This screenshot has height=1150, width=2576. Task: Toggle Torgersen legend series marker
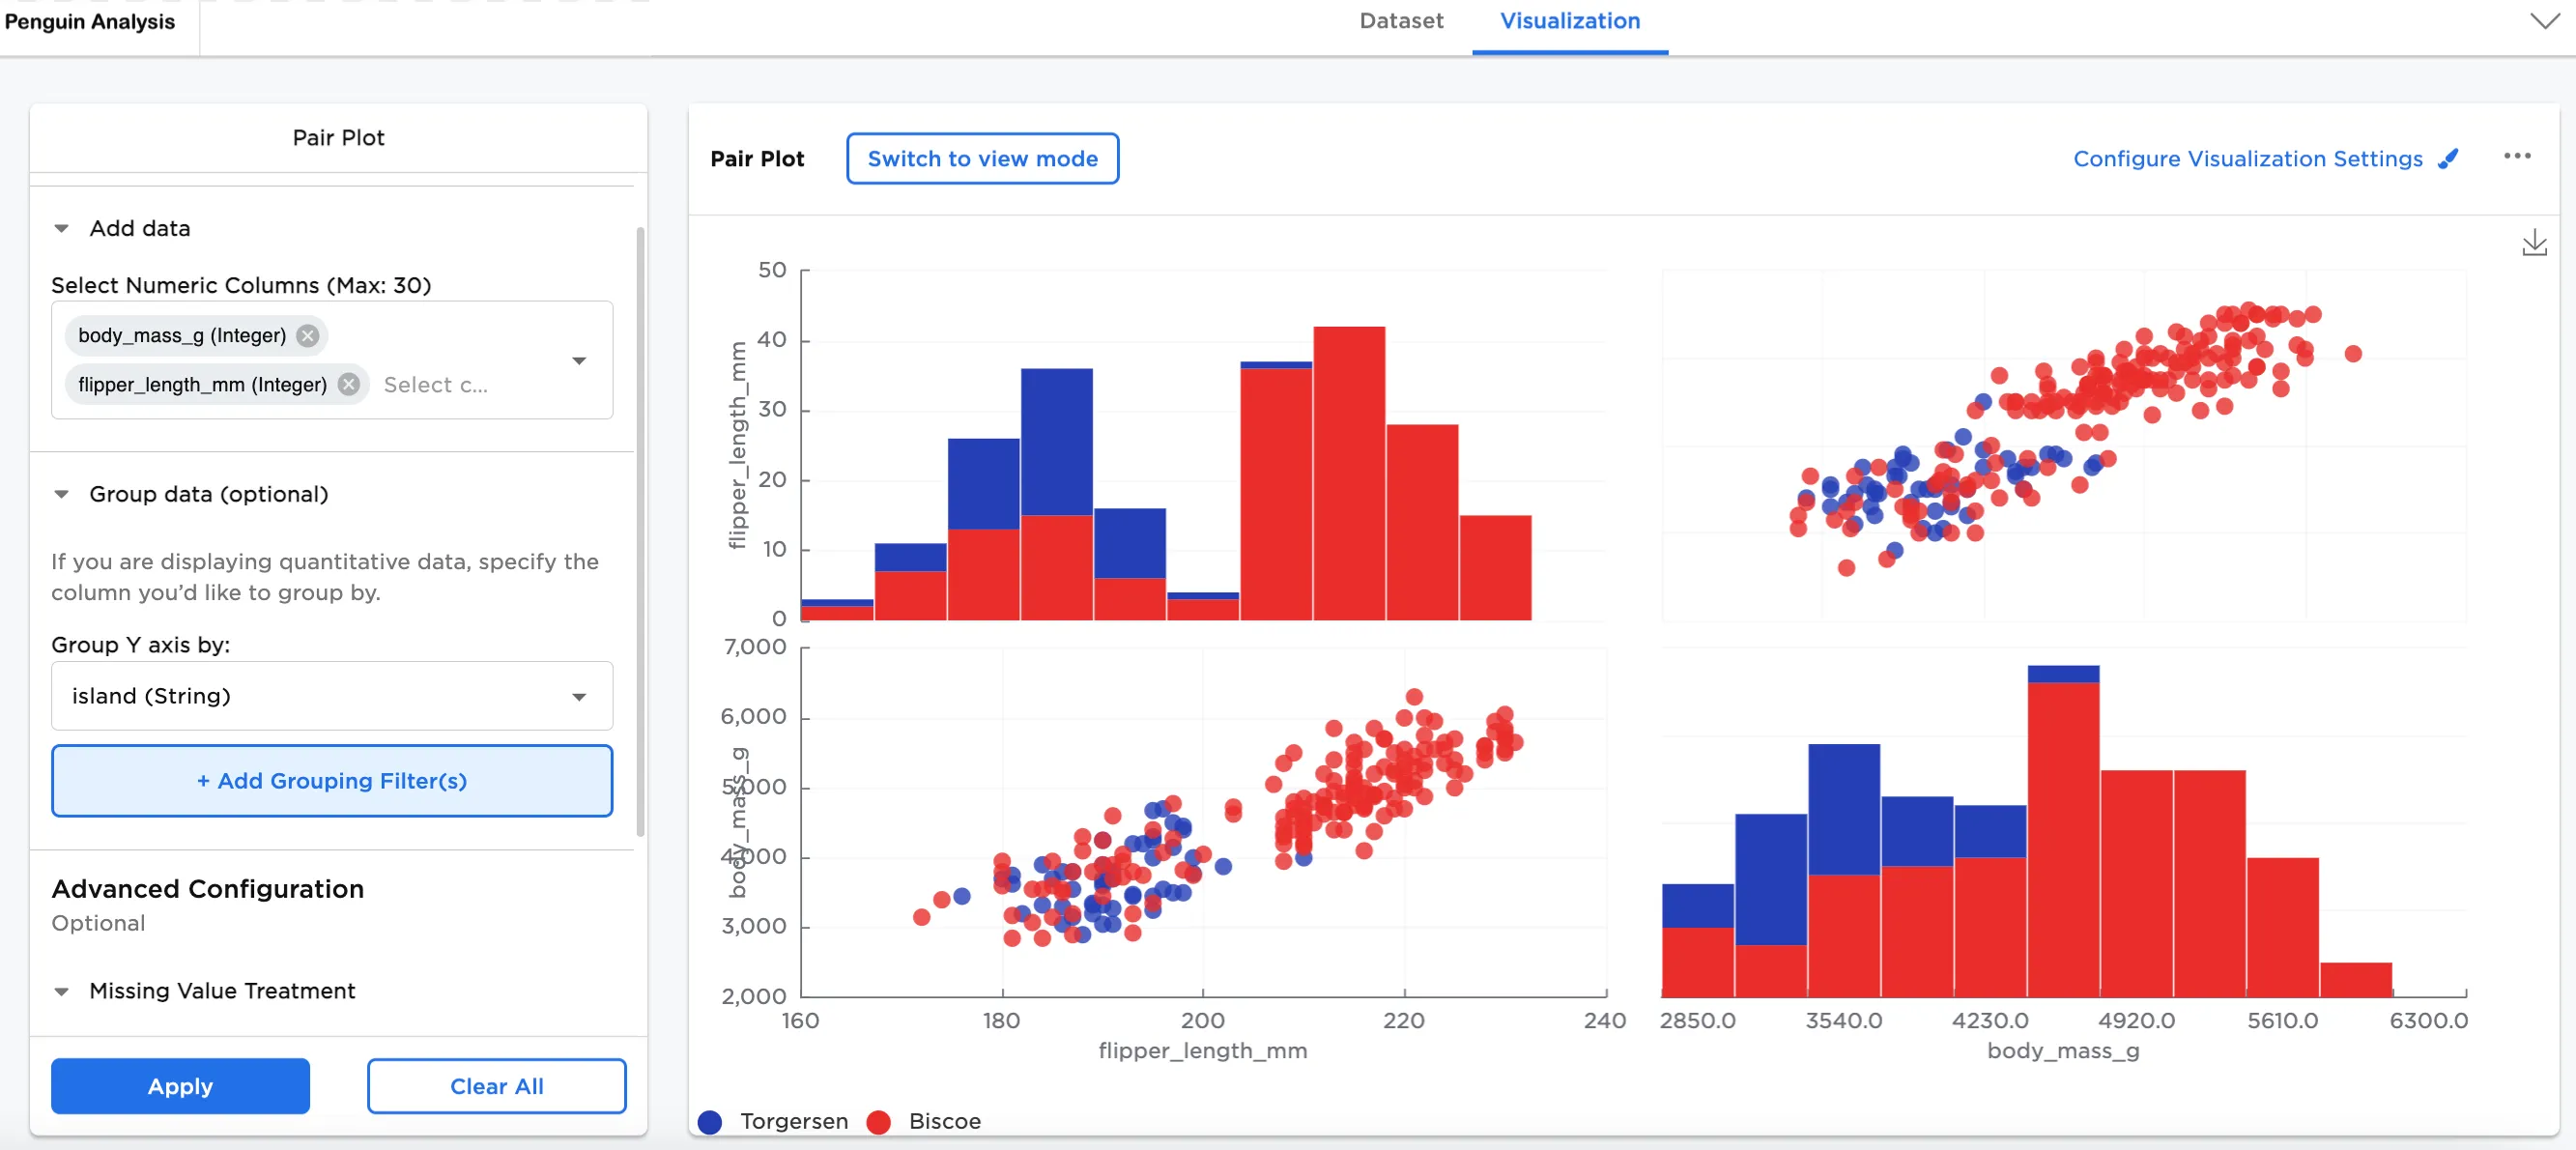[x=710, y=1121]
